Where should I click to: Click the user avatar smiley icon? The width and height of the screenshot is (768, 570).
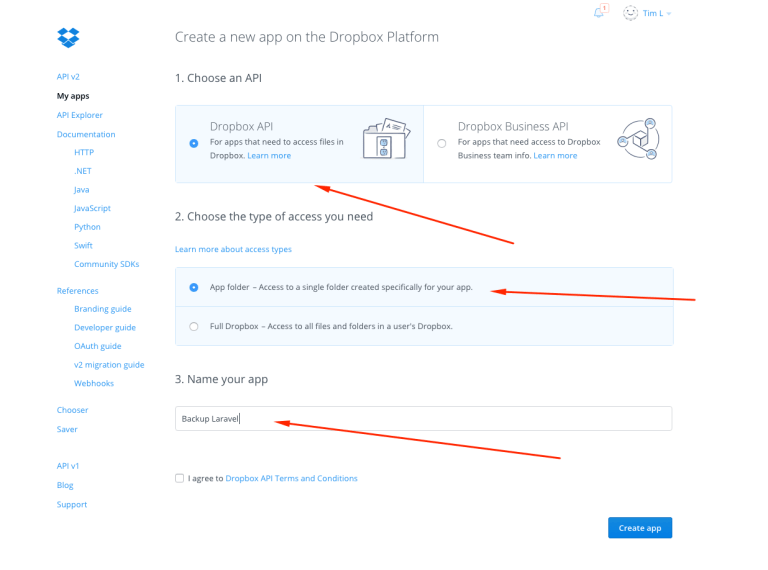click(630, 13)
